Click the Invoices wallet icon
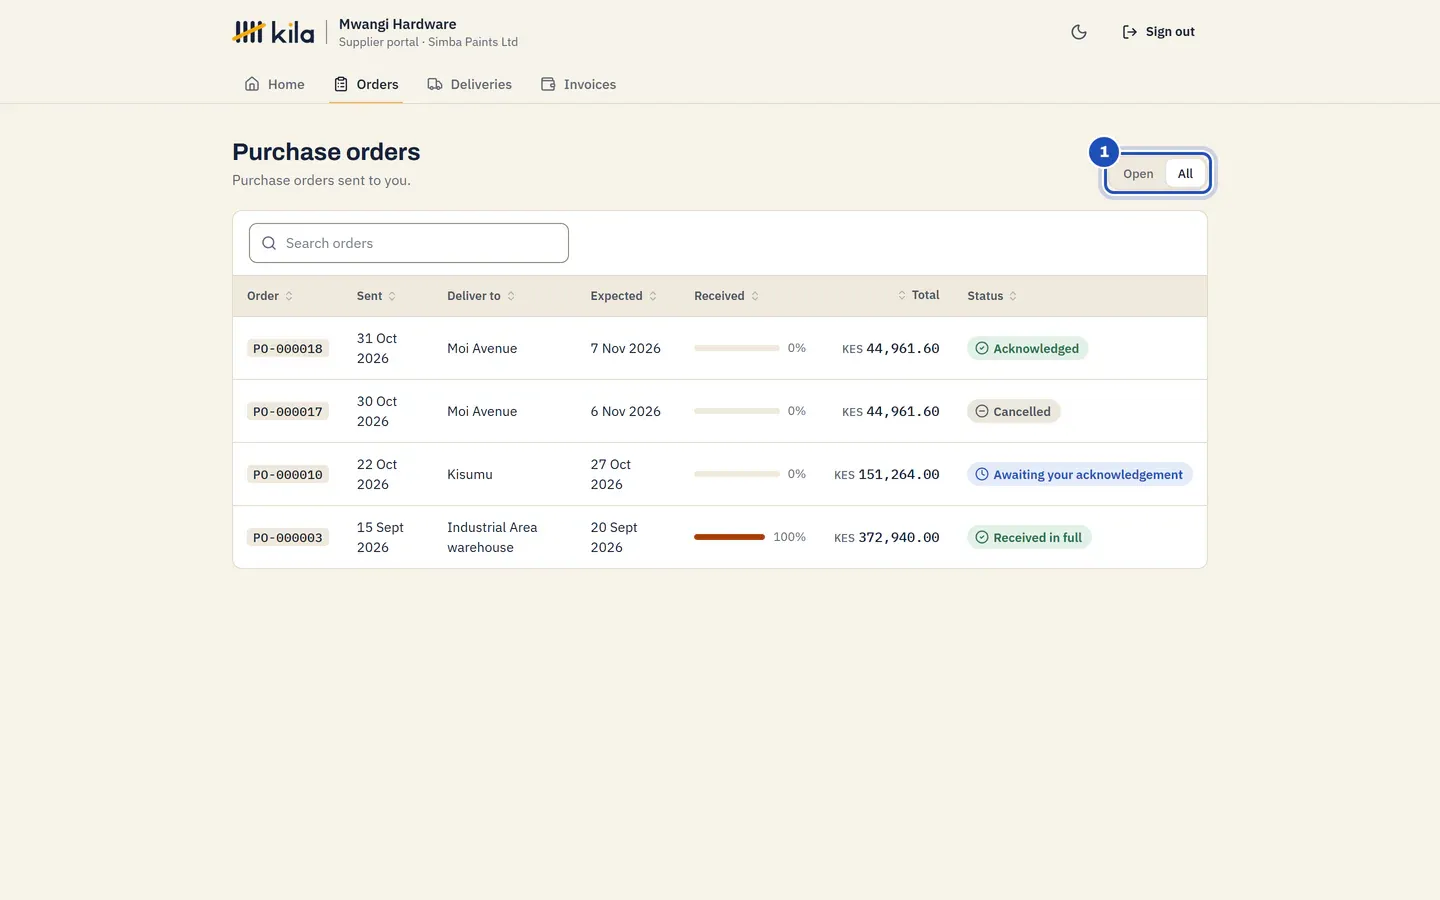The image size is (1440, 900). click(548, 84)
